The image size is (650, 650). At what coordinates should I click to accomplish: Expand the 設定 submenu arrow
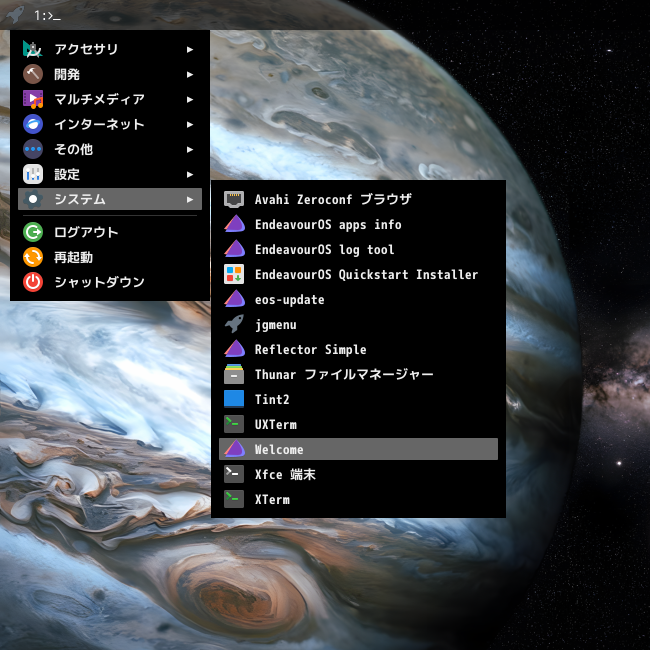pos(190,174)
